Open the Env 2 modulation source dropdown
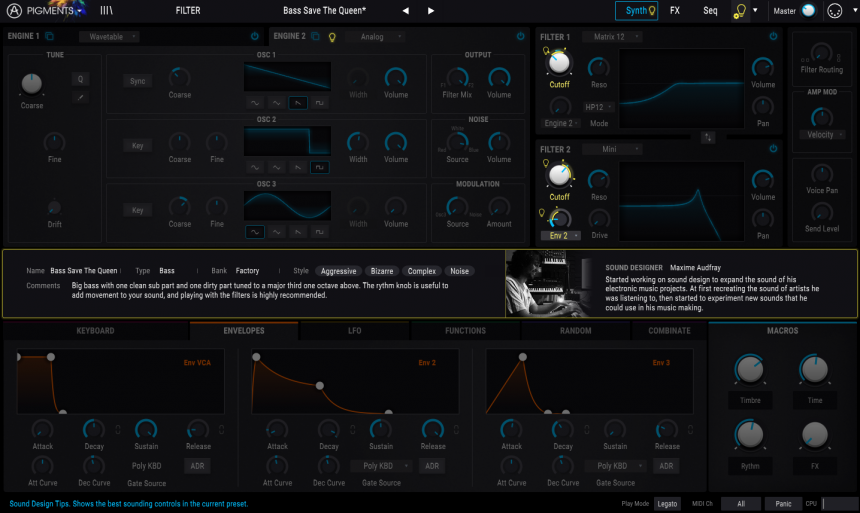 click(561, 235)
